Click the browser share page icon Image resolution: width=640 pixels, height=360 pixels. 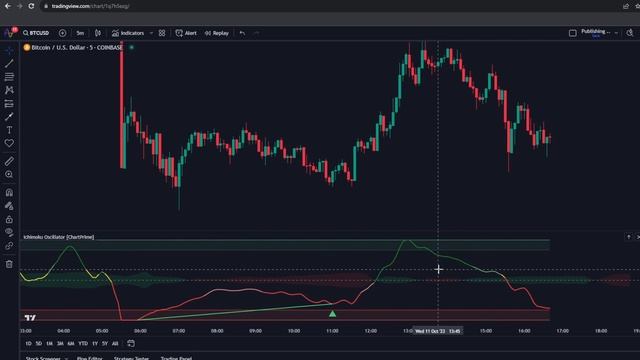tap(626, 6)
